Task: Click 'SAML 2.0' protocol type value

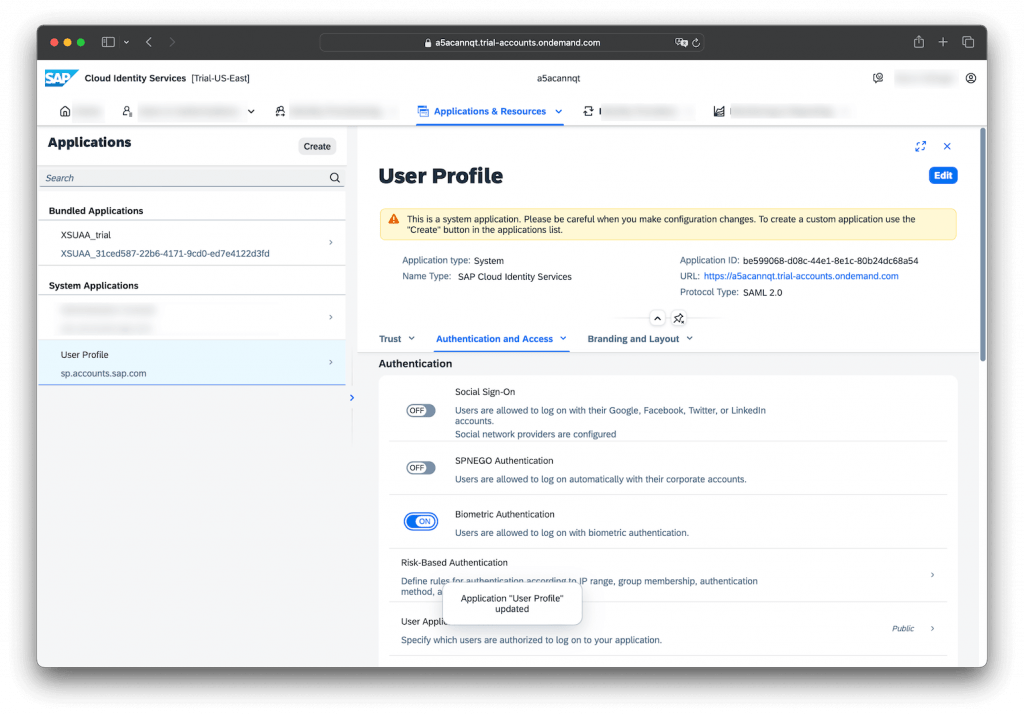Action: point(762,293)
